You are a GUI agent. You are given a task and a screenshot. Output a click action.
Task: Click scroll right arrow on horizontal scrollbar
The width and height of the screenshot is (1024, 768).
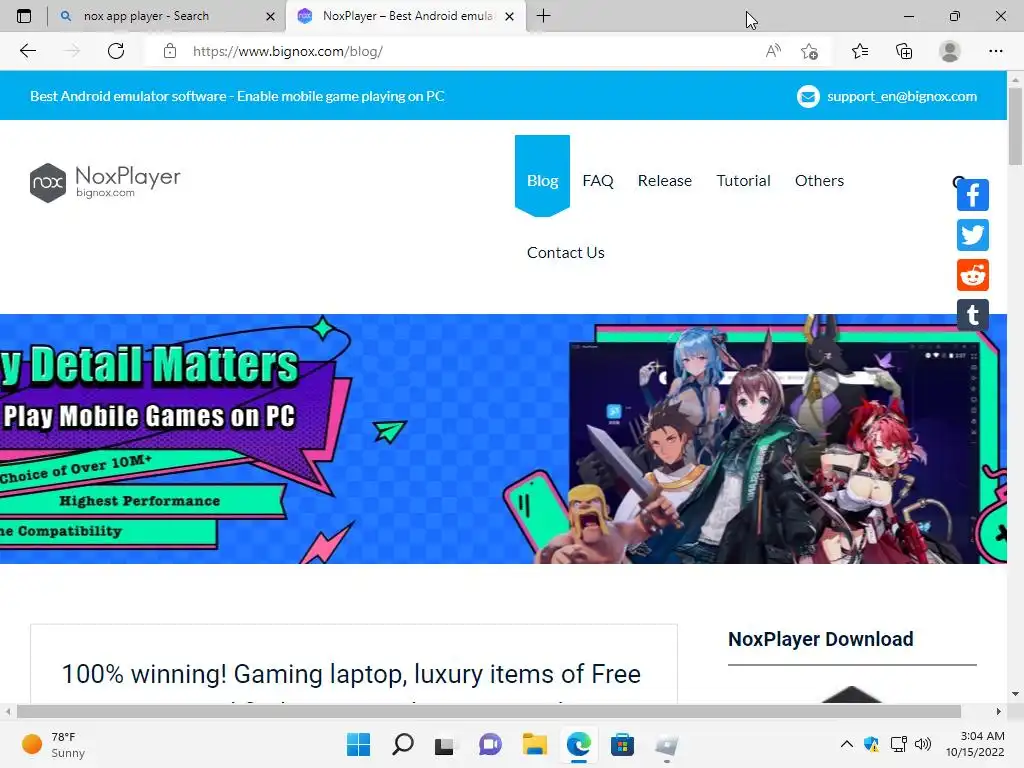(x=999, y=711)
